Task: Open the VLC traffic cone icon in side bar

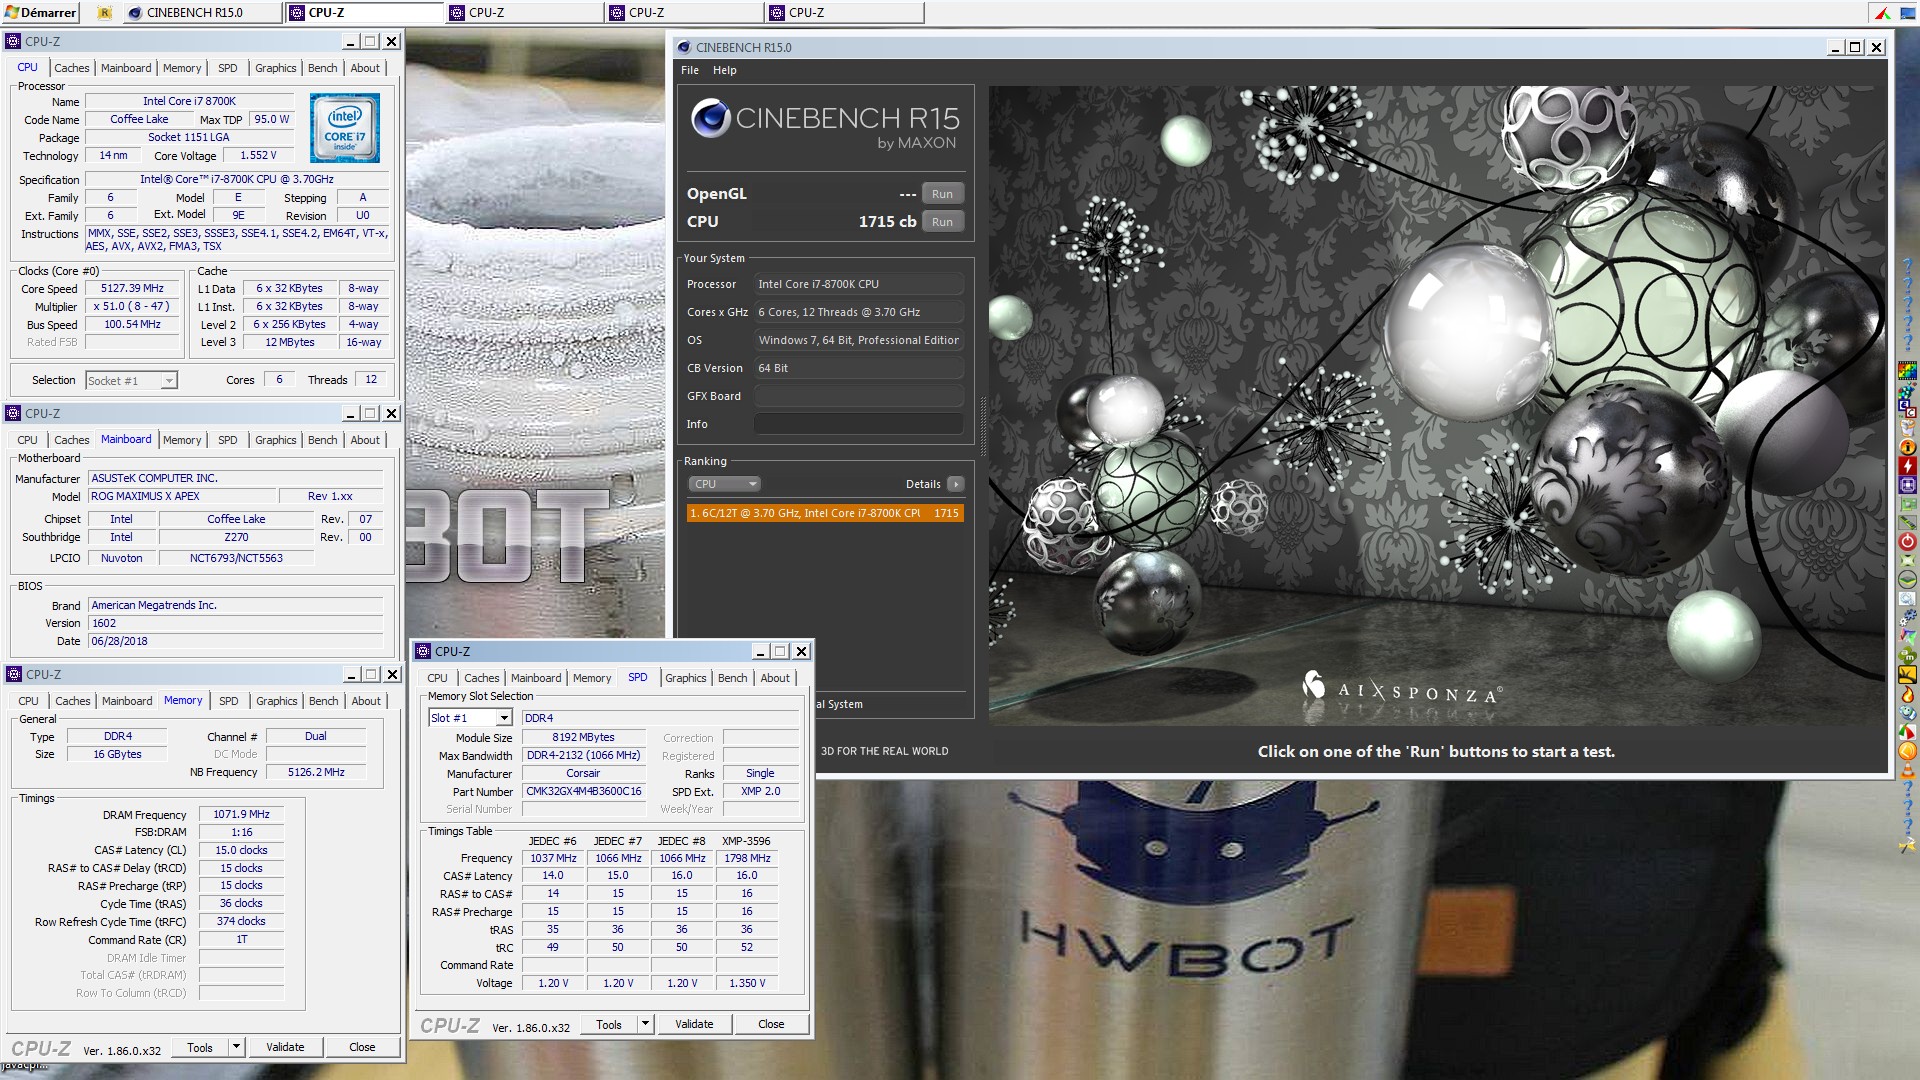Action: point(1907,771)
